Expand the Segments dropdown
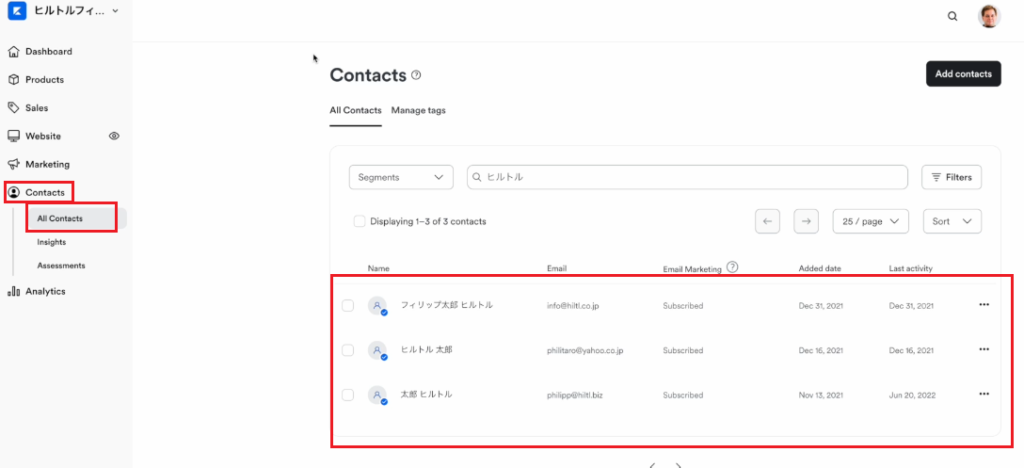 [x=402, y=177]
